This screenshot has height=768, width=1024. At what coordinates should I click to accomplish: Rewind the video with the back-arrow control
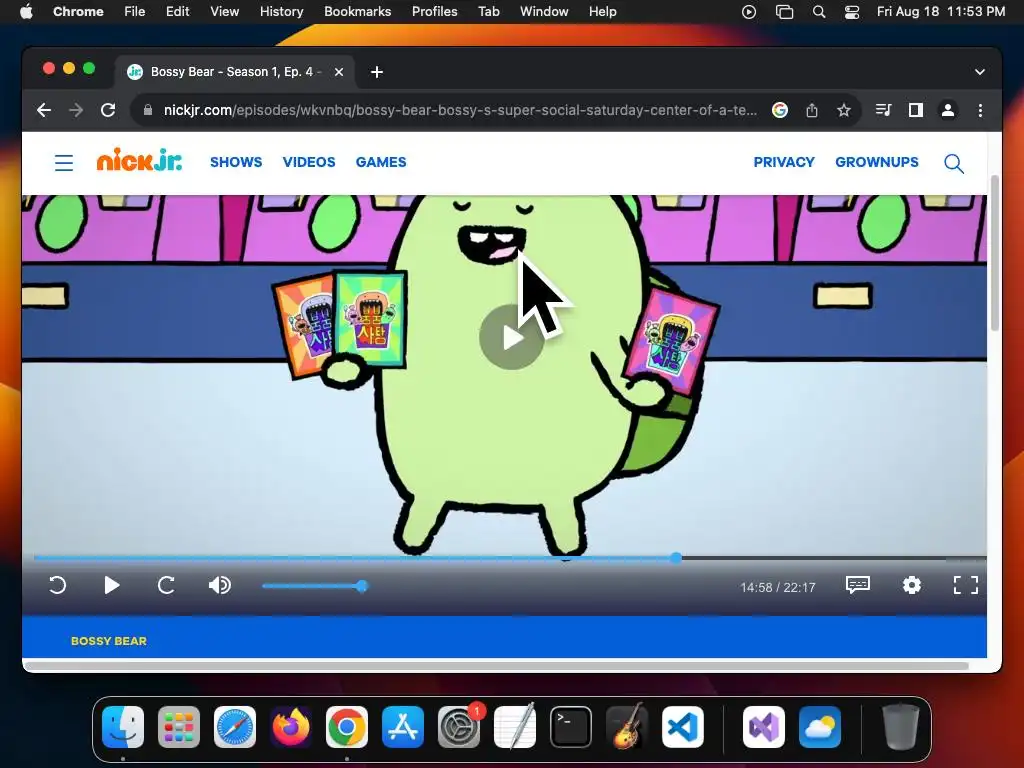(x=57, y=585)
